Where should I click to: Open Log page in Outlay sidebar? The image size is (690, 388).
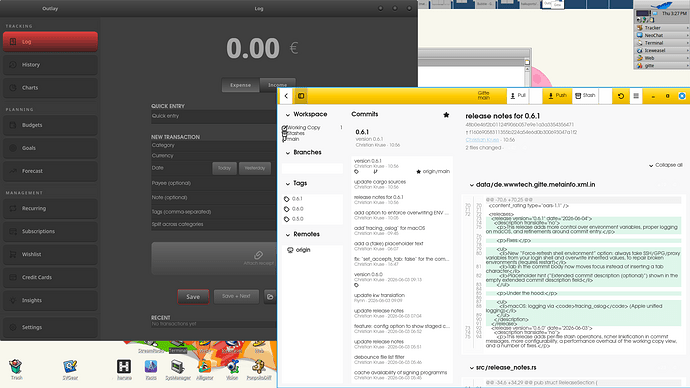[50, 42]
